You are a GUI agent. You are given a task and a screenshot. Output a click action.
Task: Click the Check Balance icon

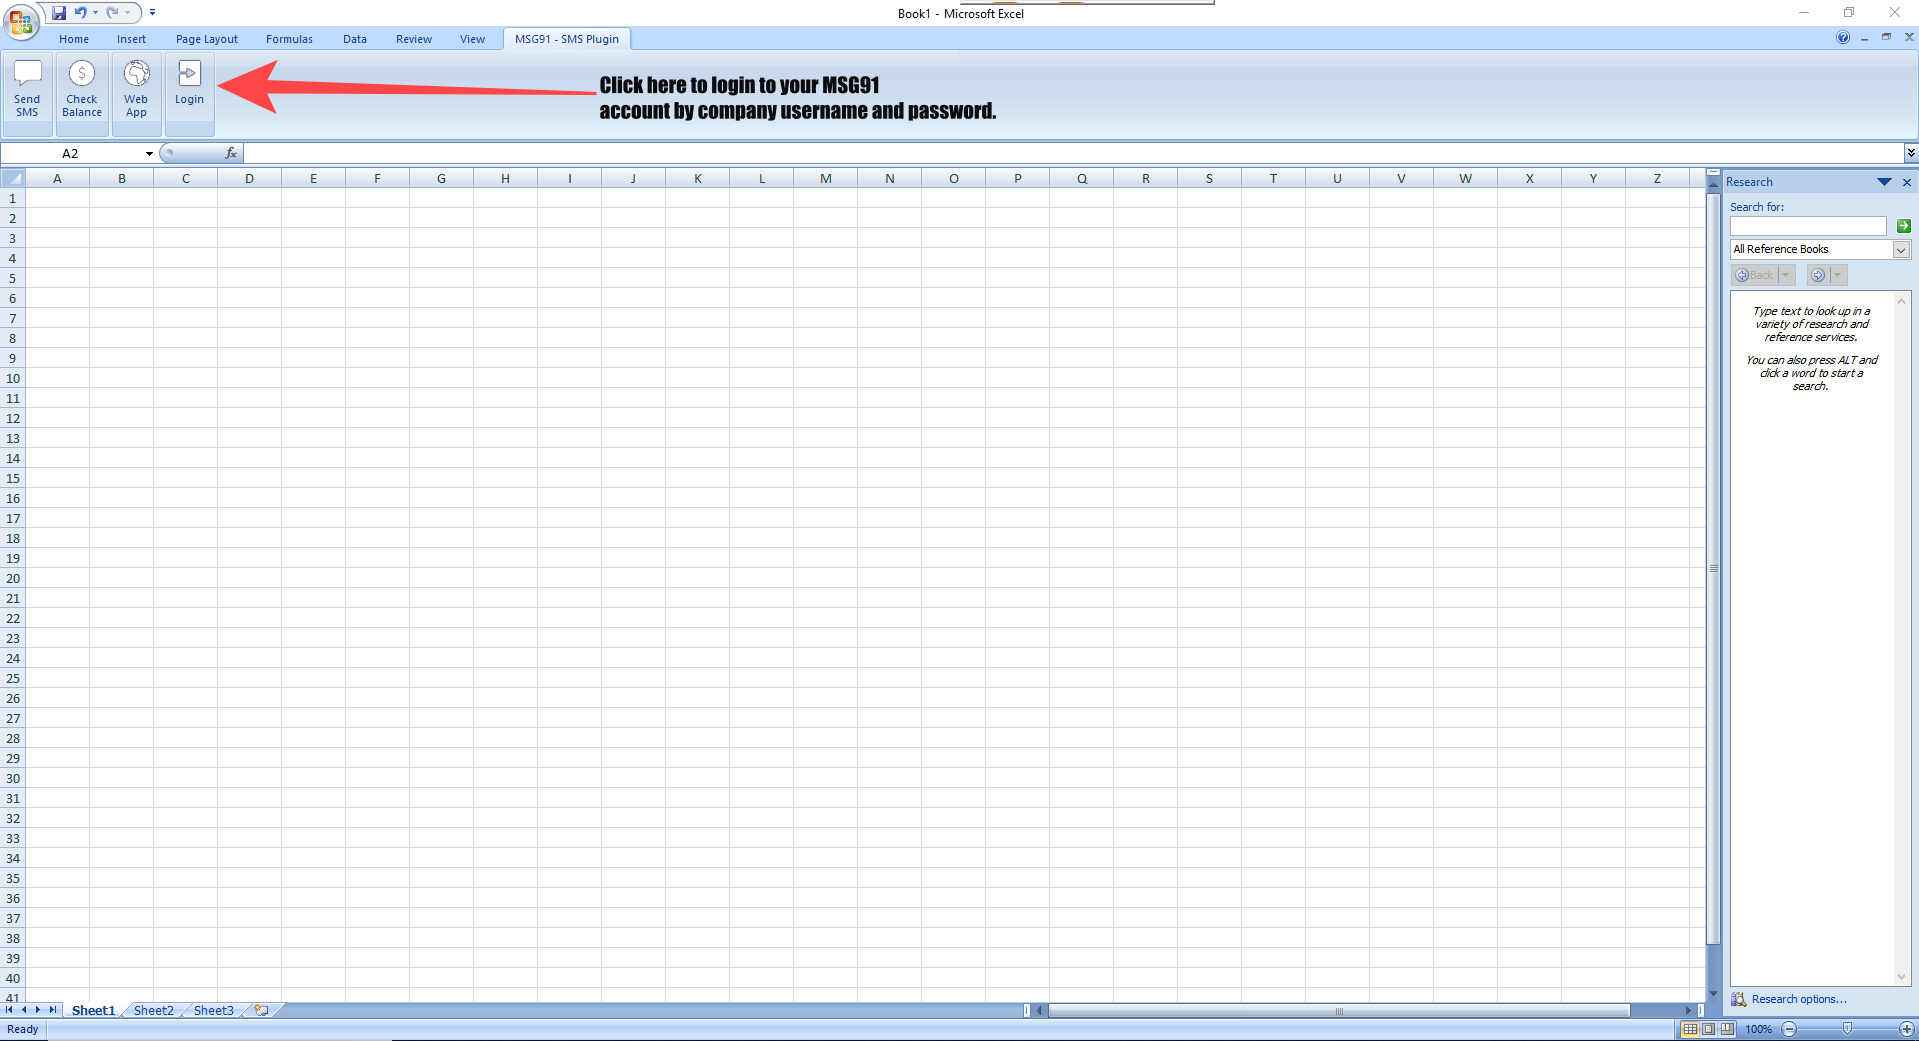pos(82,73)
